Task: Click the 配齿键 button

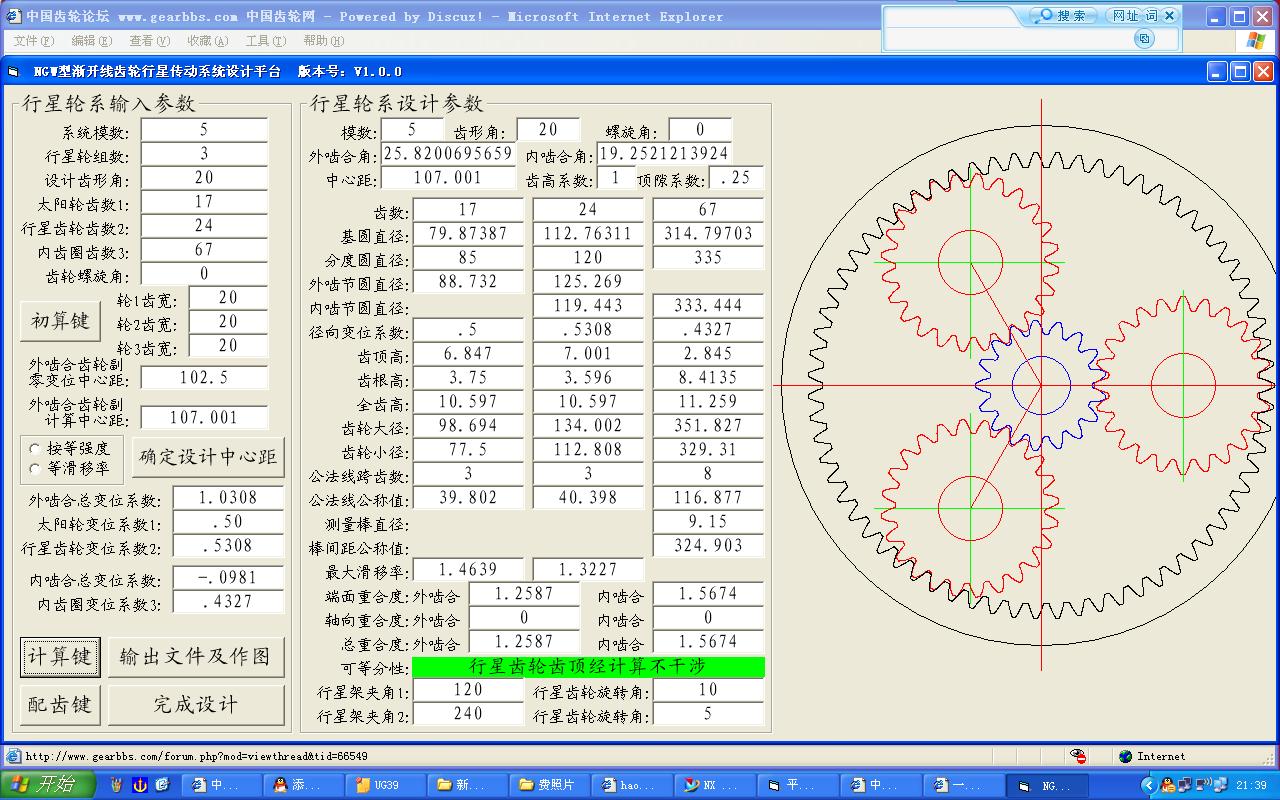Action: pyautogui.click(x=59, y=705)
